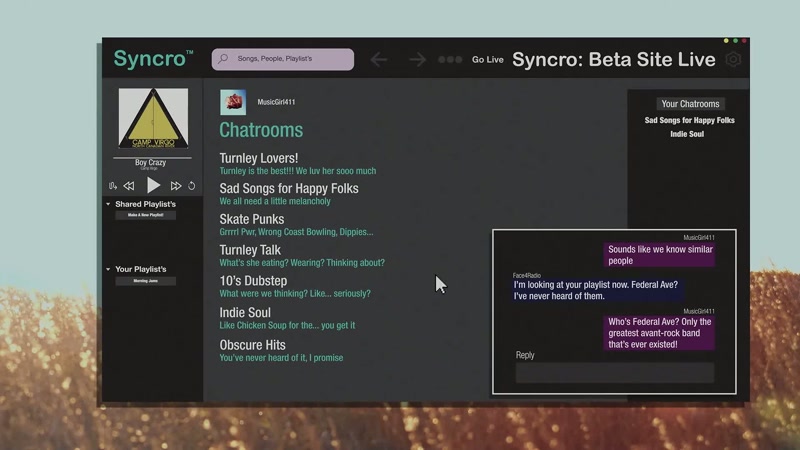This screenshot has width=800, height=450.
Task: Open the Skate Punks chatroom
Action: pyautogui.click(x=252, y=219)
